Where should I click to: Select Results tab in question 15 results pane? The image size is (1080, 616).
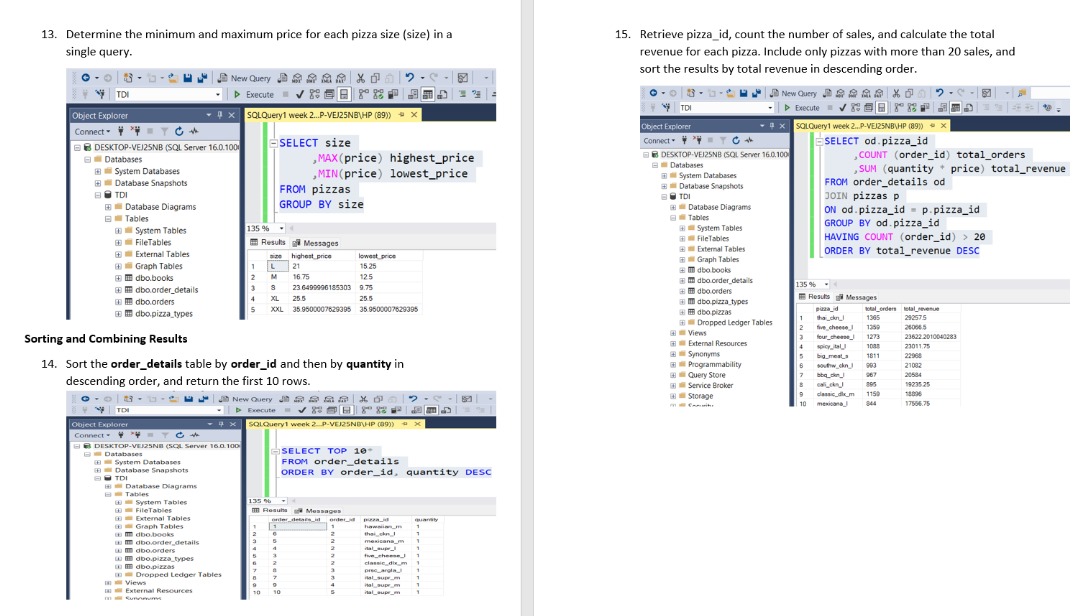click(814, 296)
